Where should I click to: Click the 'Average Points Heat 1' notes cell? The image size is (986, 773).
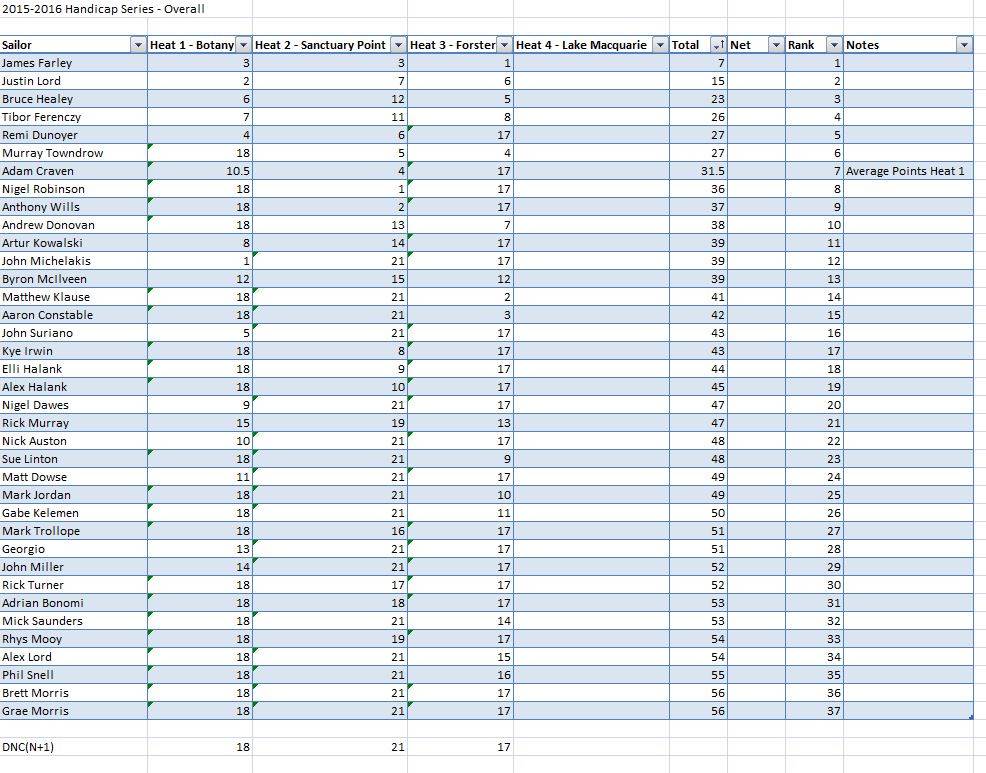906,171
